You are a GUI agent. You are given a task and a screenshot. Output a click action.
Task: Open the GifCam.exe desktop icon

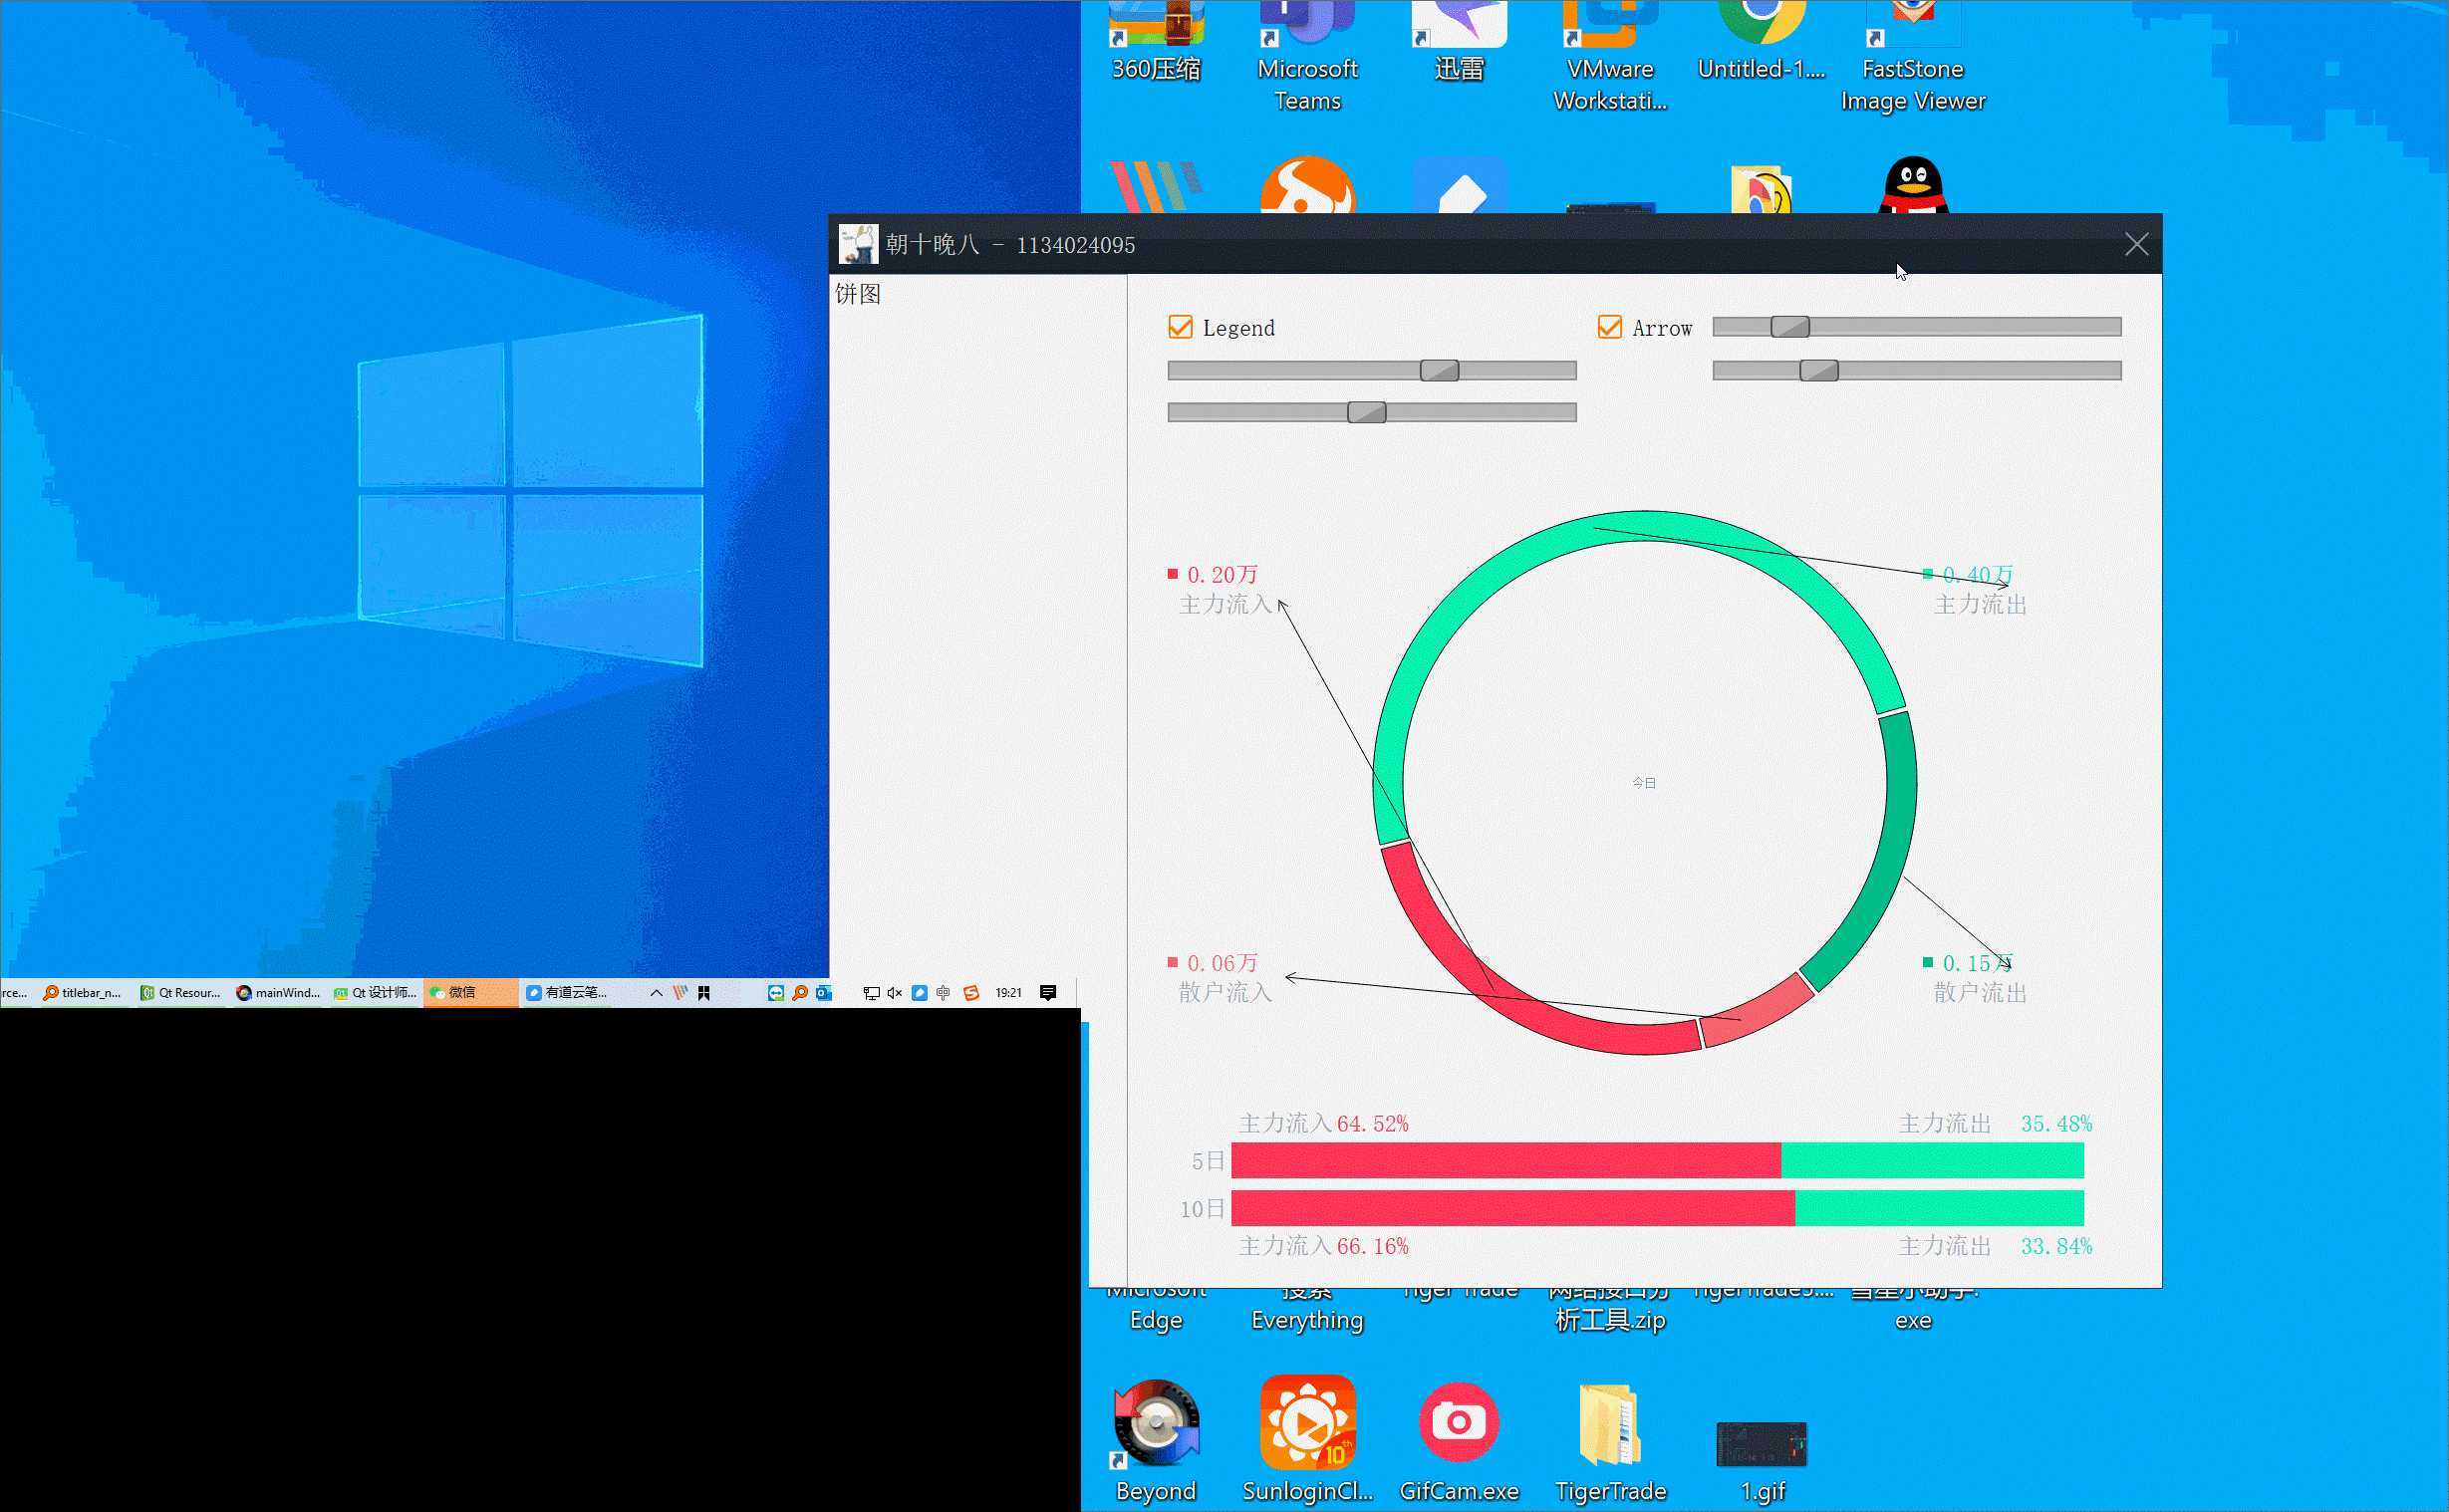pyautogui.click(x=1459, y=1440)
